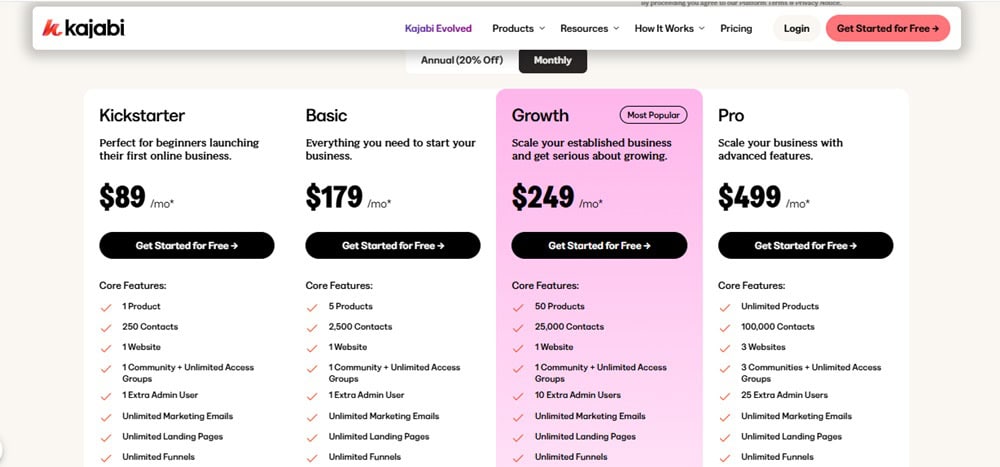Select the Monthly billing option
1000x467 pixels.
[x=552, y=60]
